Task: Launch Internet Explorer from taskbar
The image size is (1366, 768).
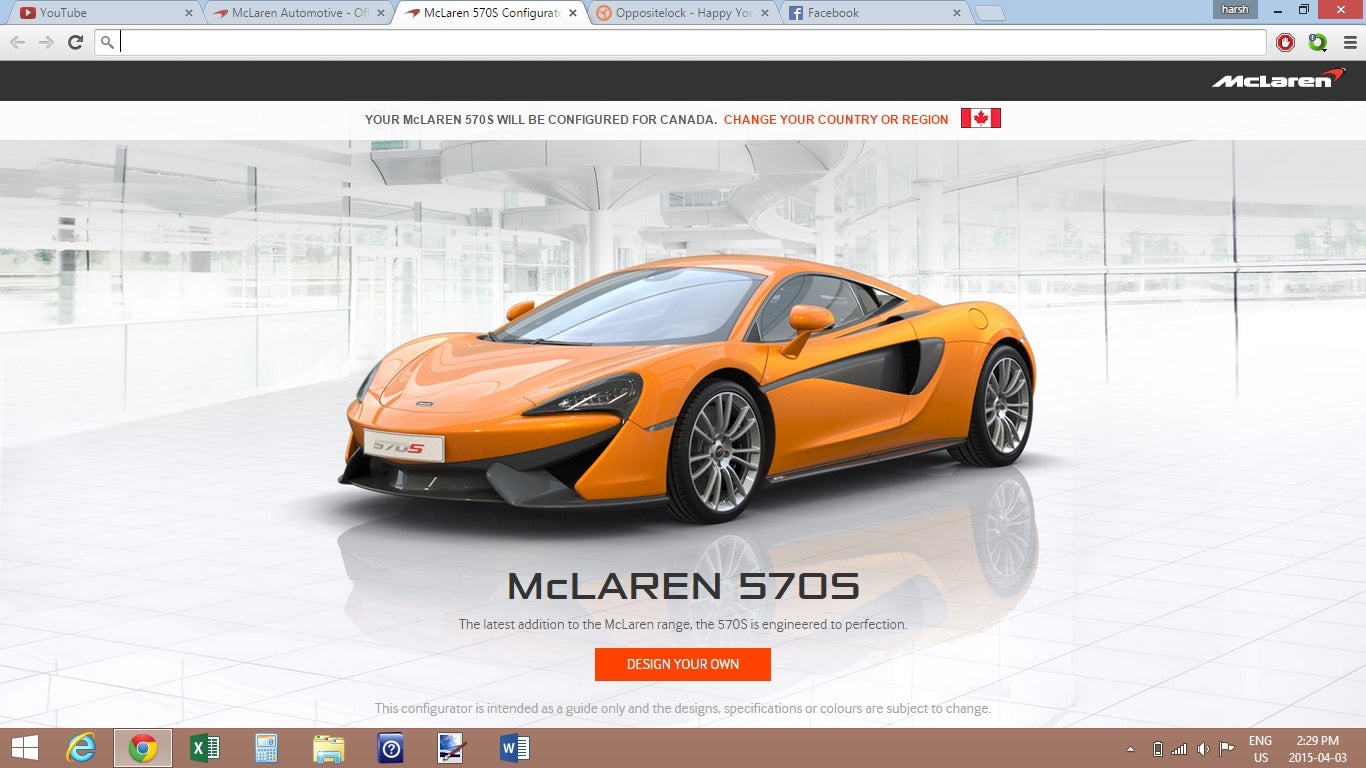Action: pyautogui.click(x=81, y=748)
